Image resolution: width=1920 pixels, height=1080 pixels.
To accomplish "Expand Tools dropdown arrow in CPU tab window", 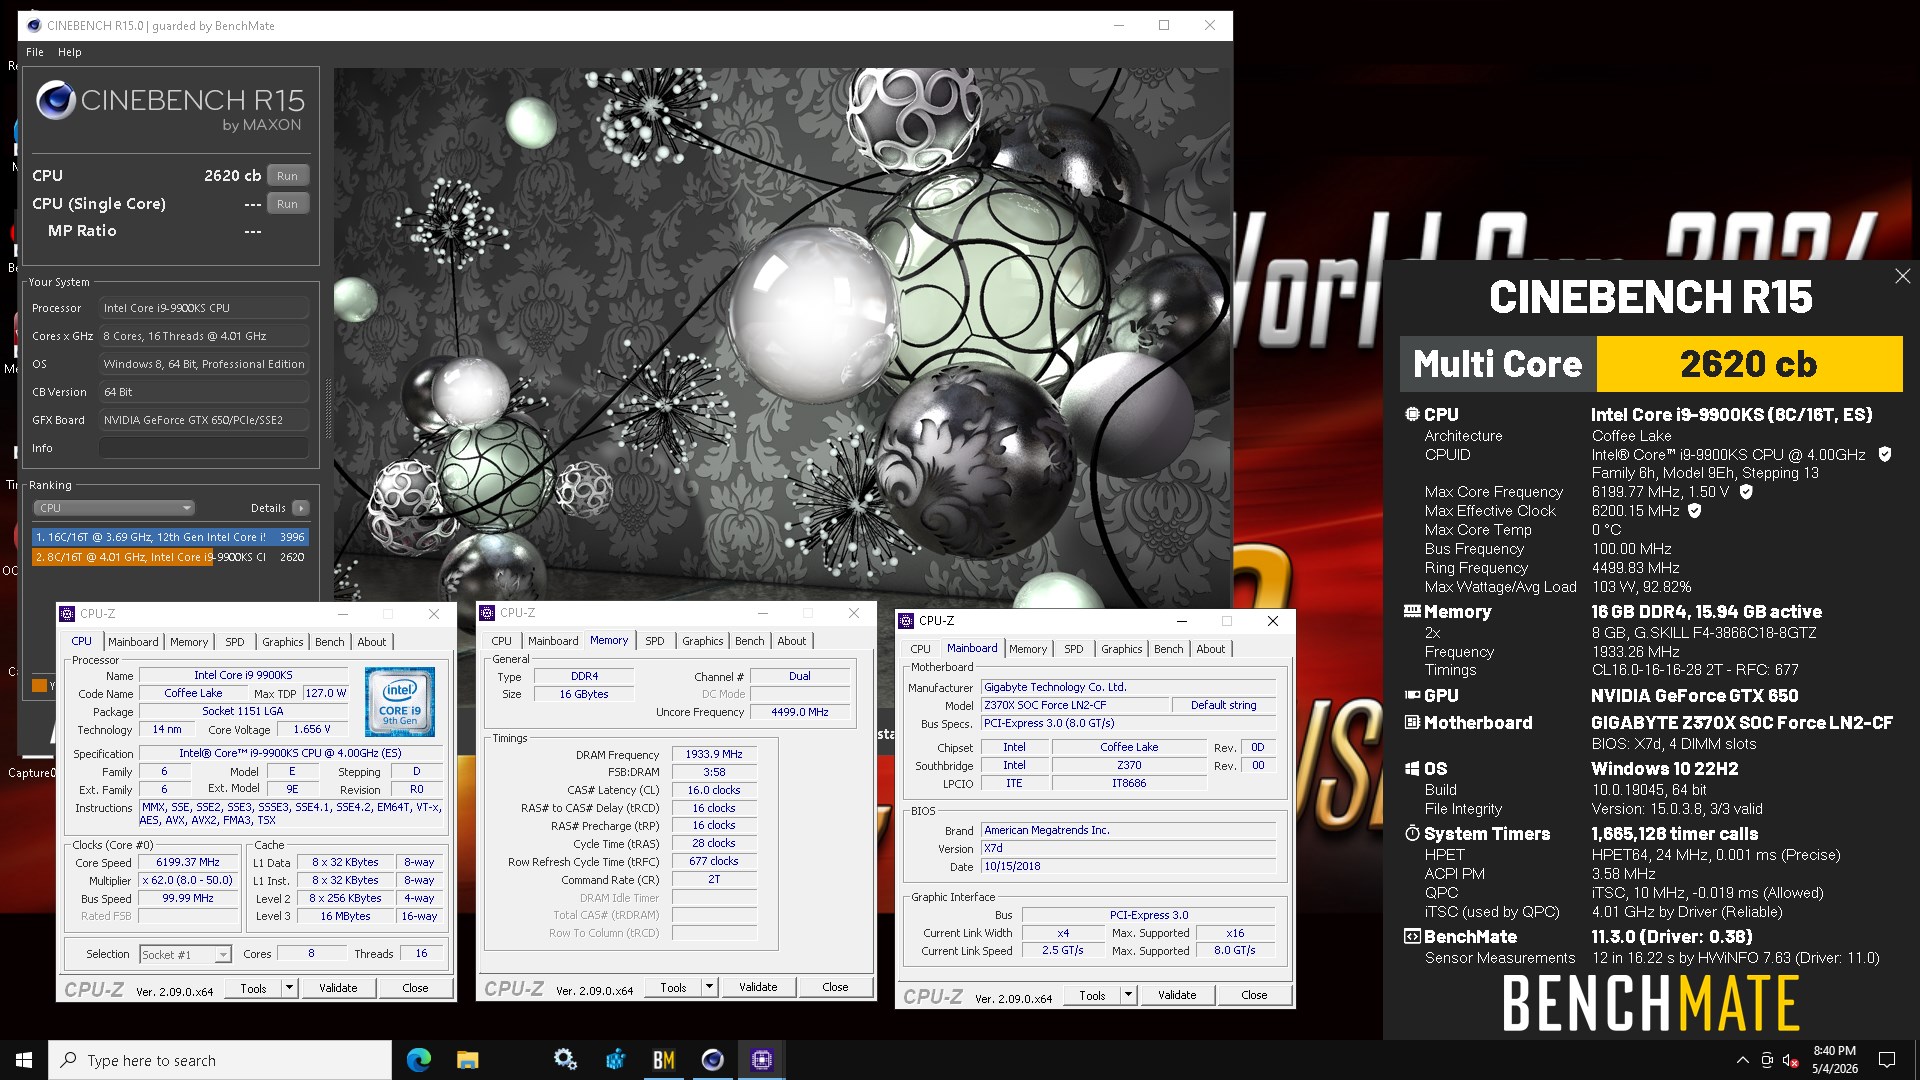I will click(289, 988).
